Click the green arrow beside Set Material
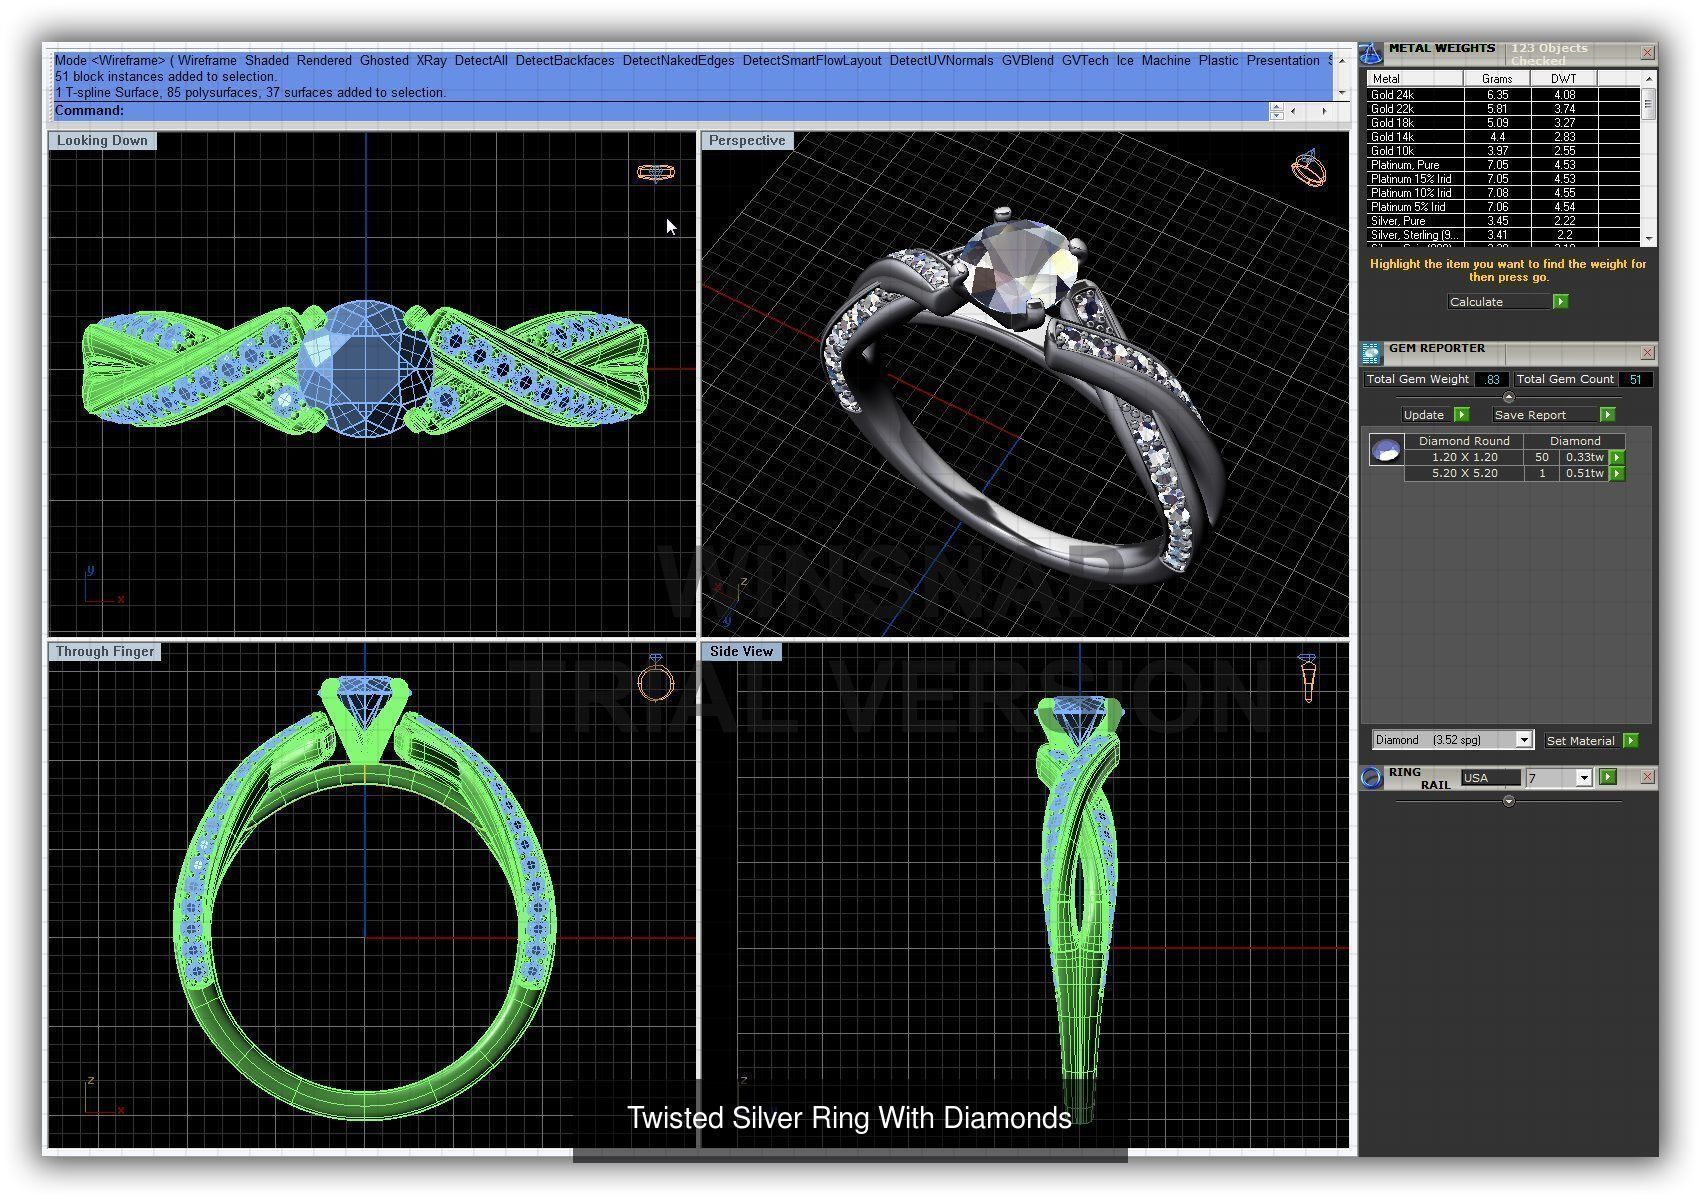 (x=1631, y=740)
